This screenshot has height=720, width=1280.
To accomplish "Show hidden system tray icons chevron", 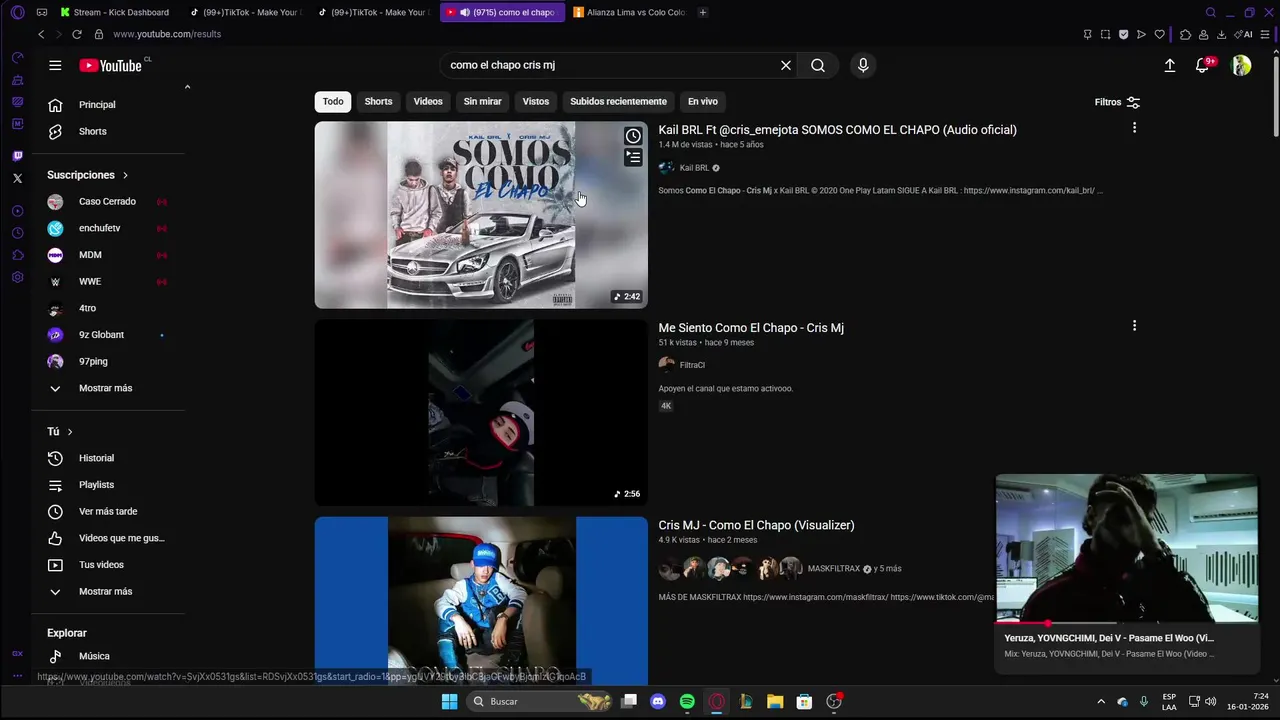I will coord(1101,701).
